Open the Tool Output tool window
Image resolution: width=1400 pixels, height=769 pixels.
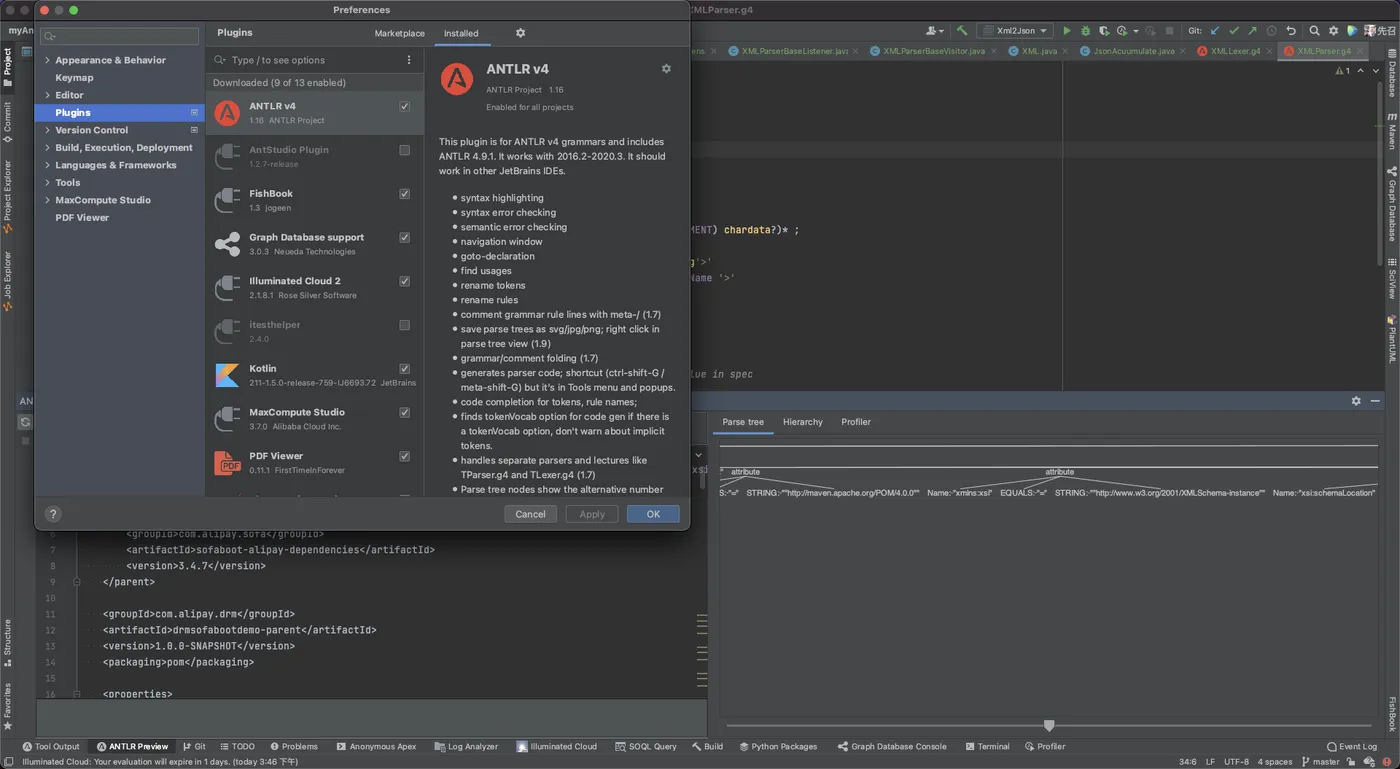(x=51, y=746)
